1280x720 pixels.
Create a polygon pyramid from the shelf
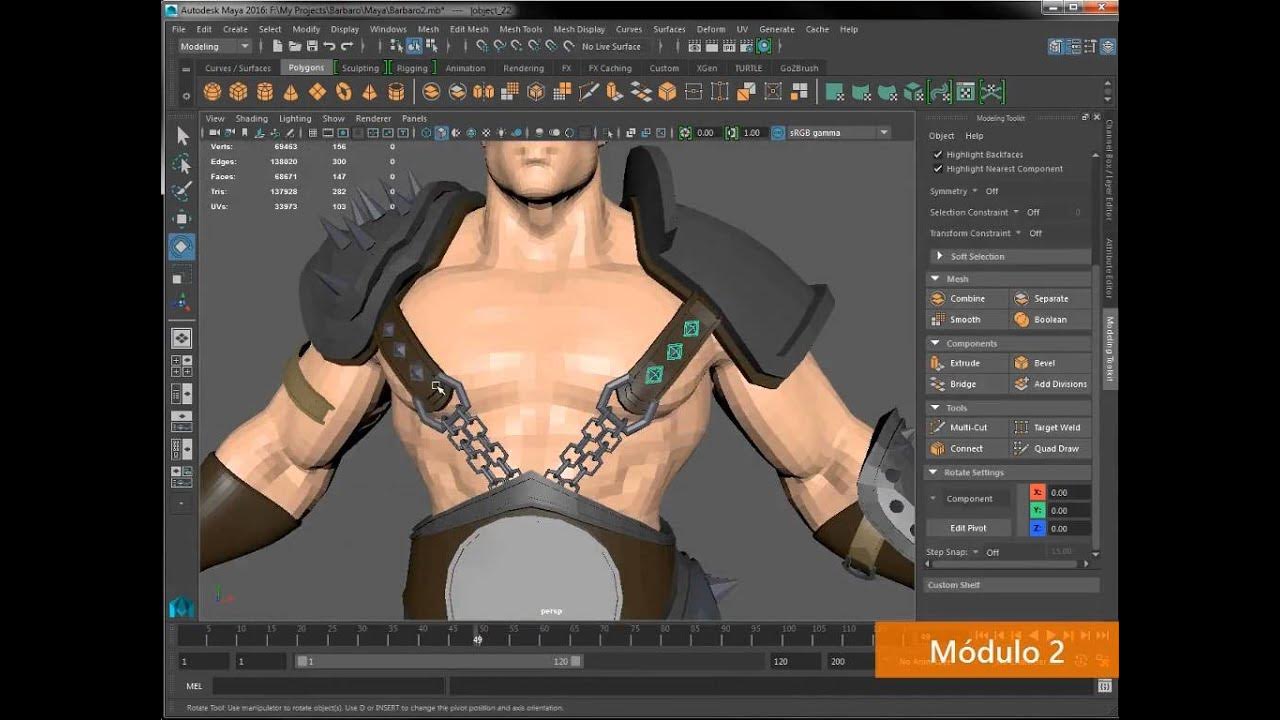[x=370, y=92]
